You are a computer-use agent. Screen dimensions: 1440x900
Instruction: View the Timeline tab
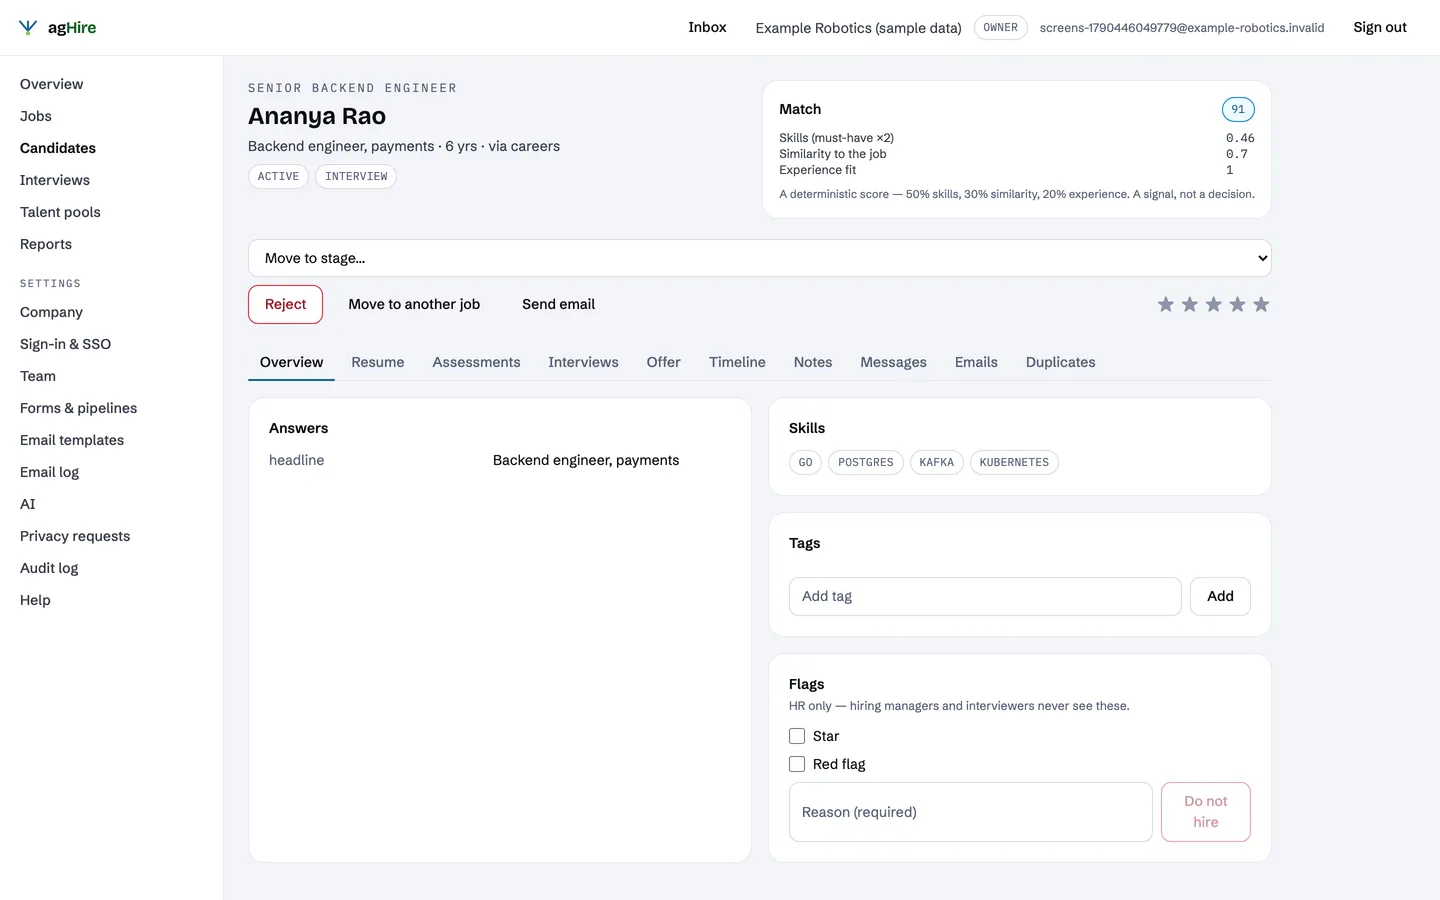[737, 362]
